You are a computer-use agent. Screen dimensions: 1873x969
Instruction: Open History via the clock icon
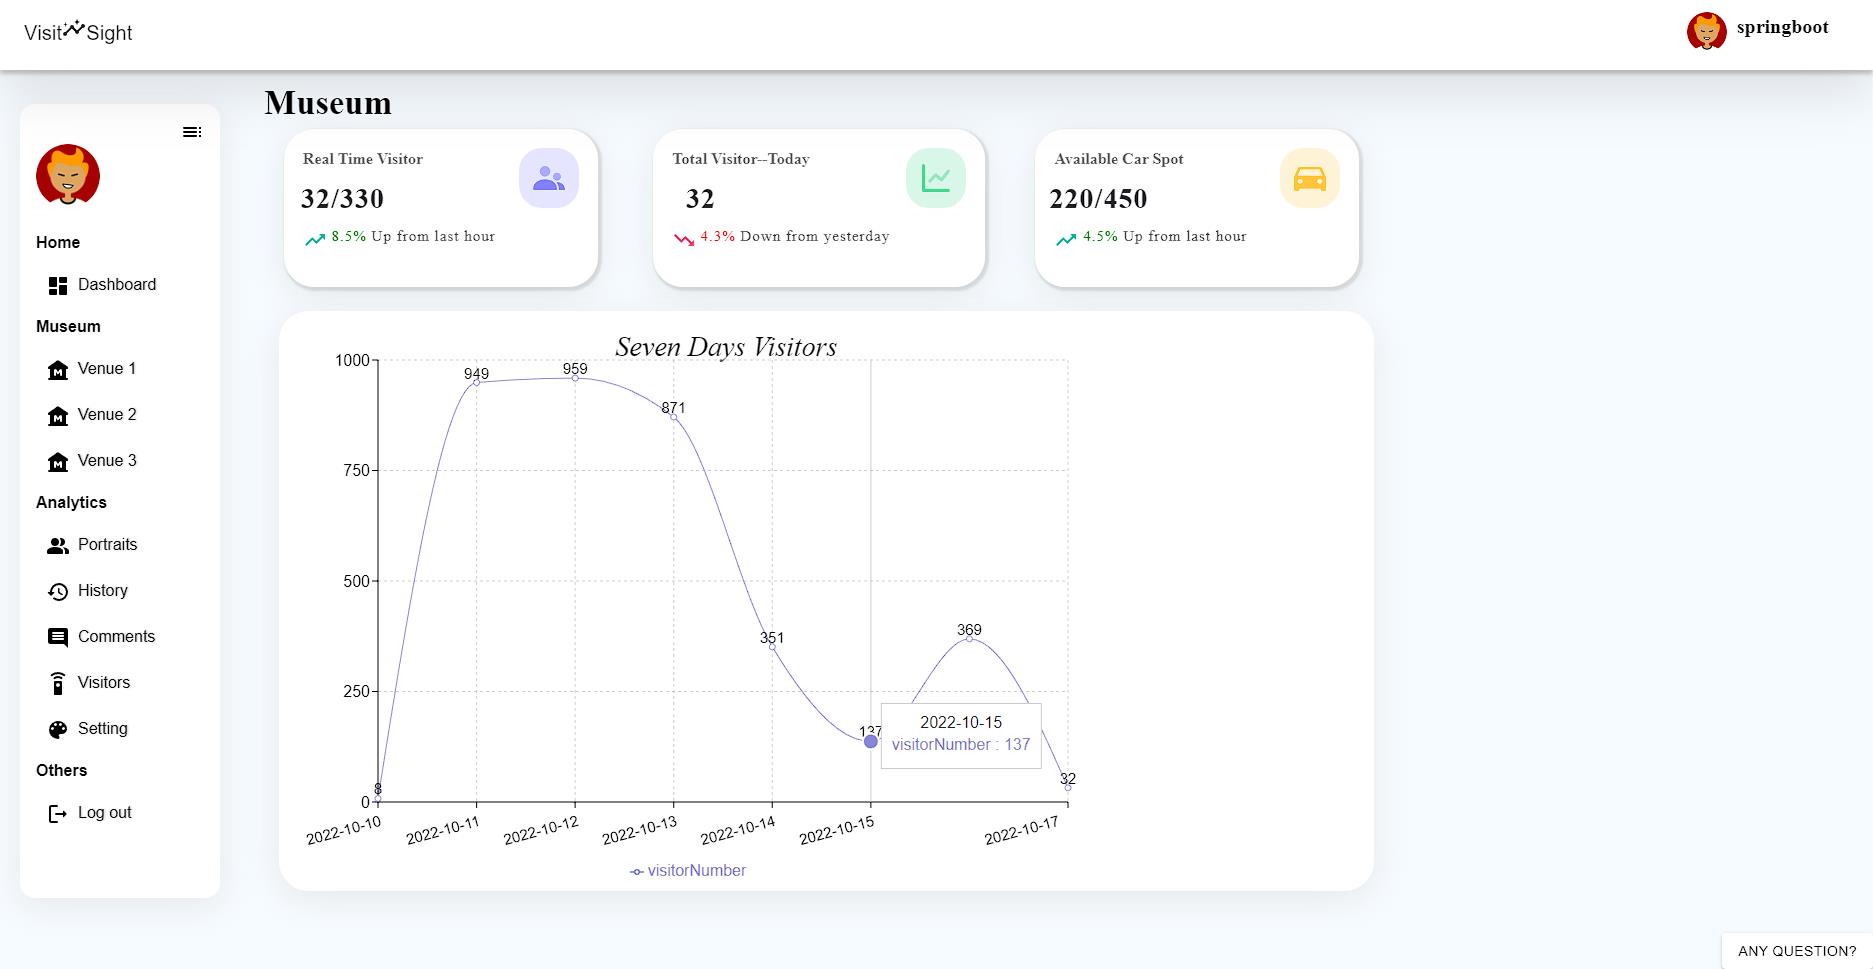coord(57,591)
